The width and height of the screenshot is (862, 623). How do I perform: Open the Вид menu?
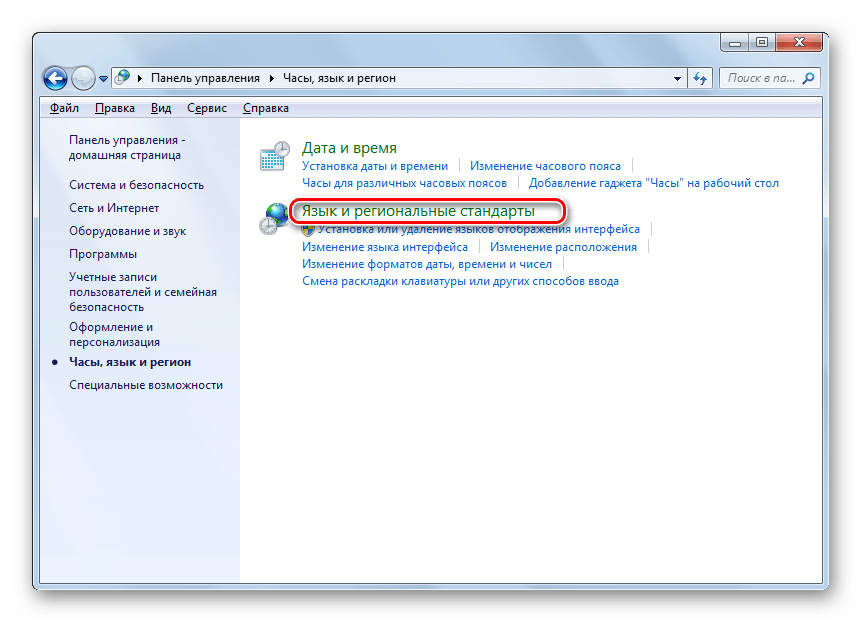161,108
